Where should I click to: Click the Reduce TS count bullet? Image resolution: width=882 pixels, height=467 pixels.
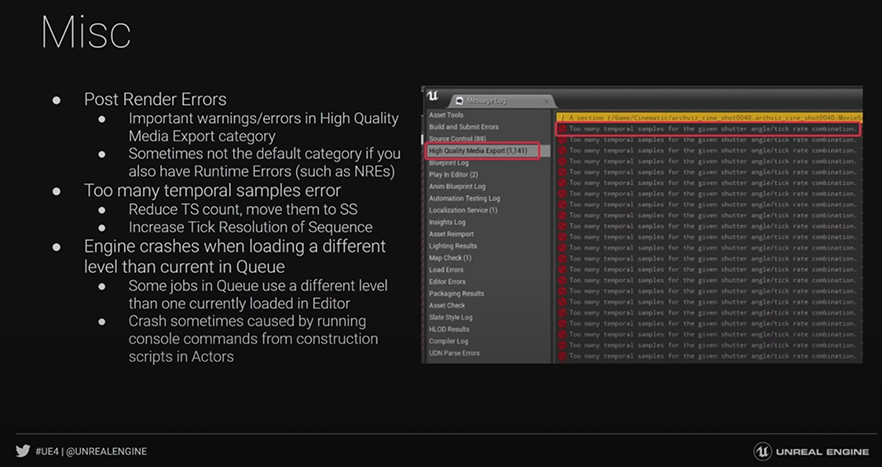pyautogui.click(x=243, y=209)
